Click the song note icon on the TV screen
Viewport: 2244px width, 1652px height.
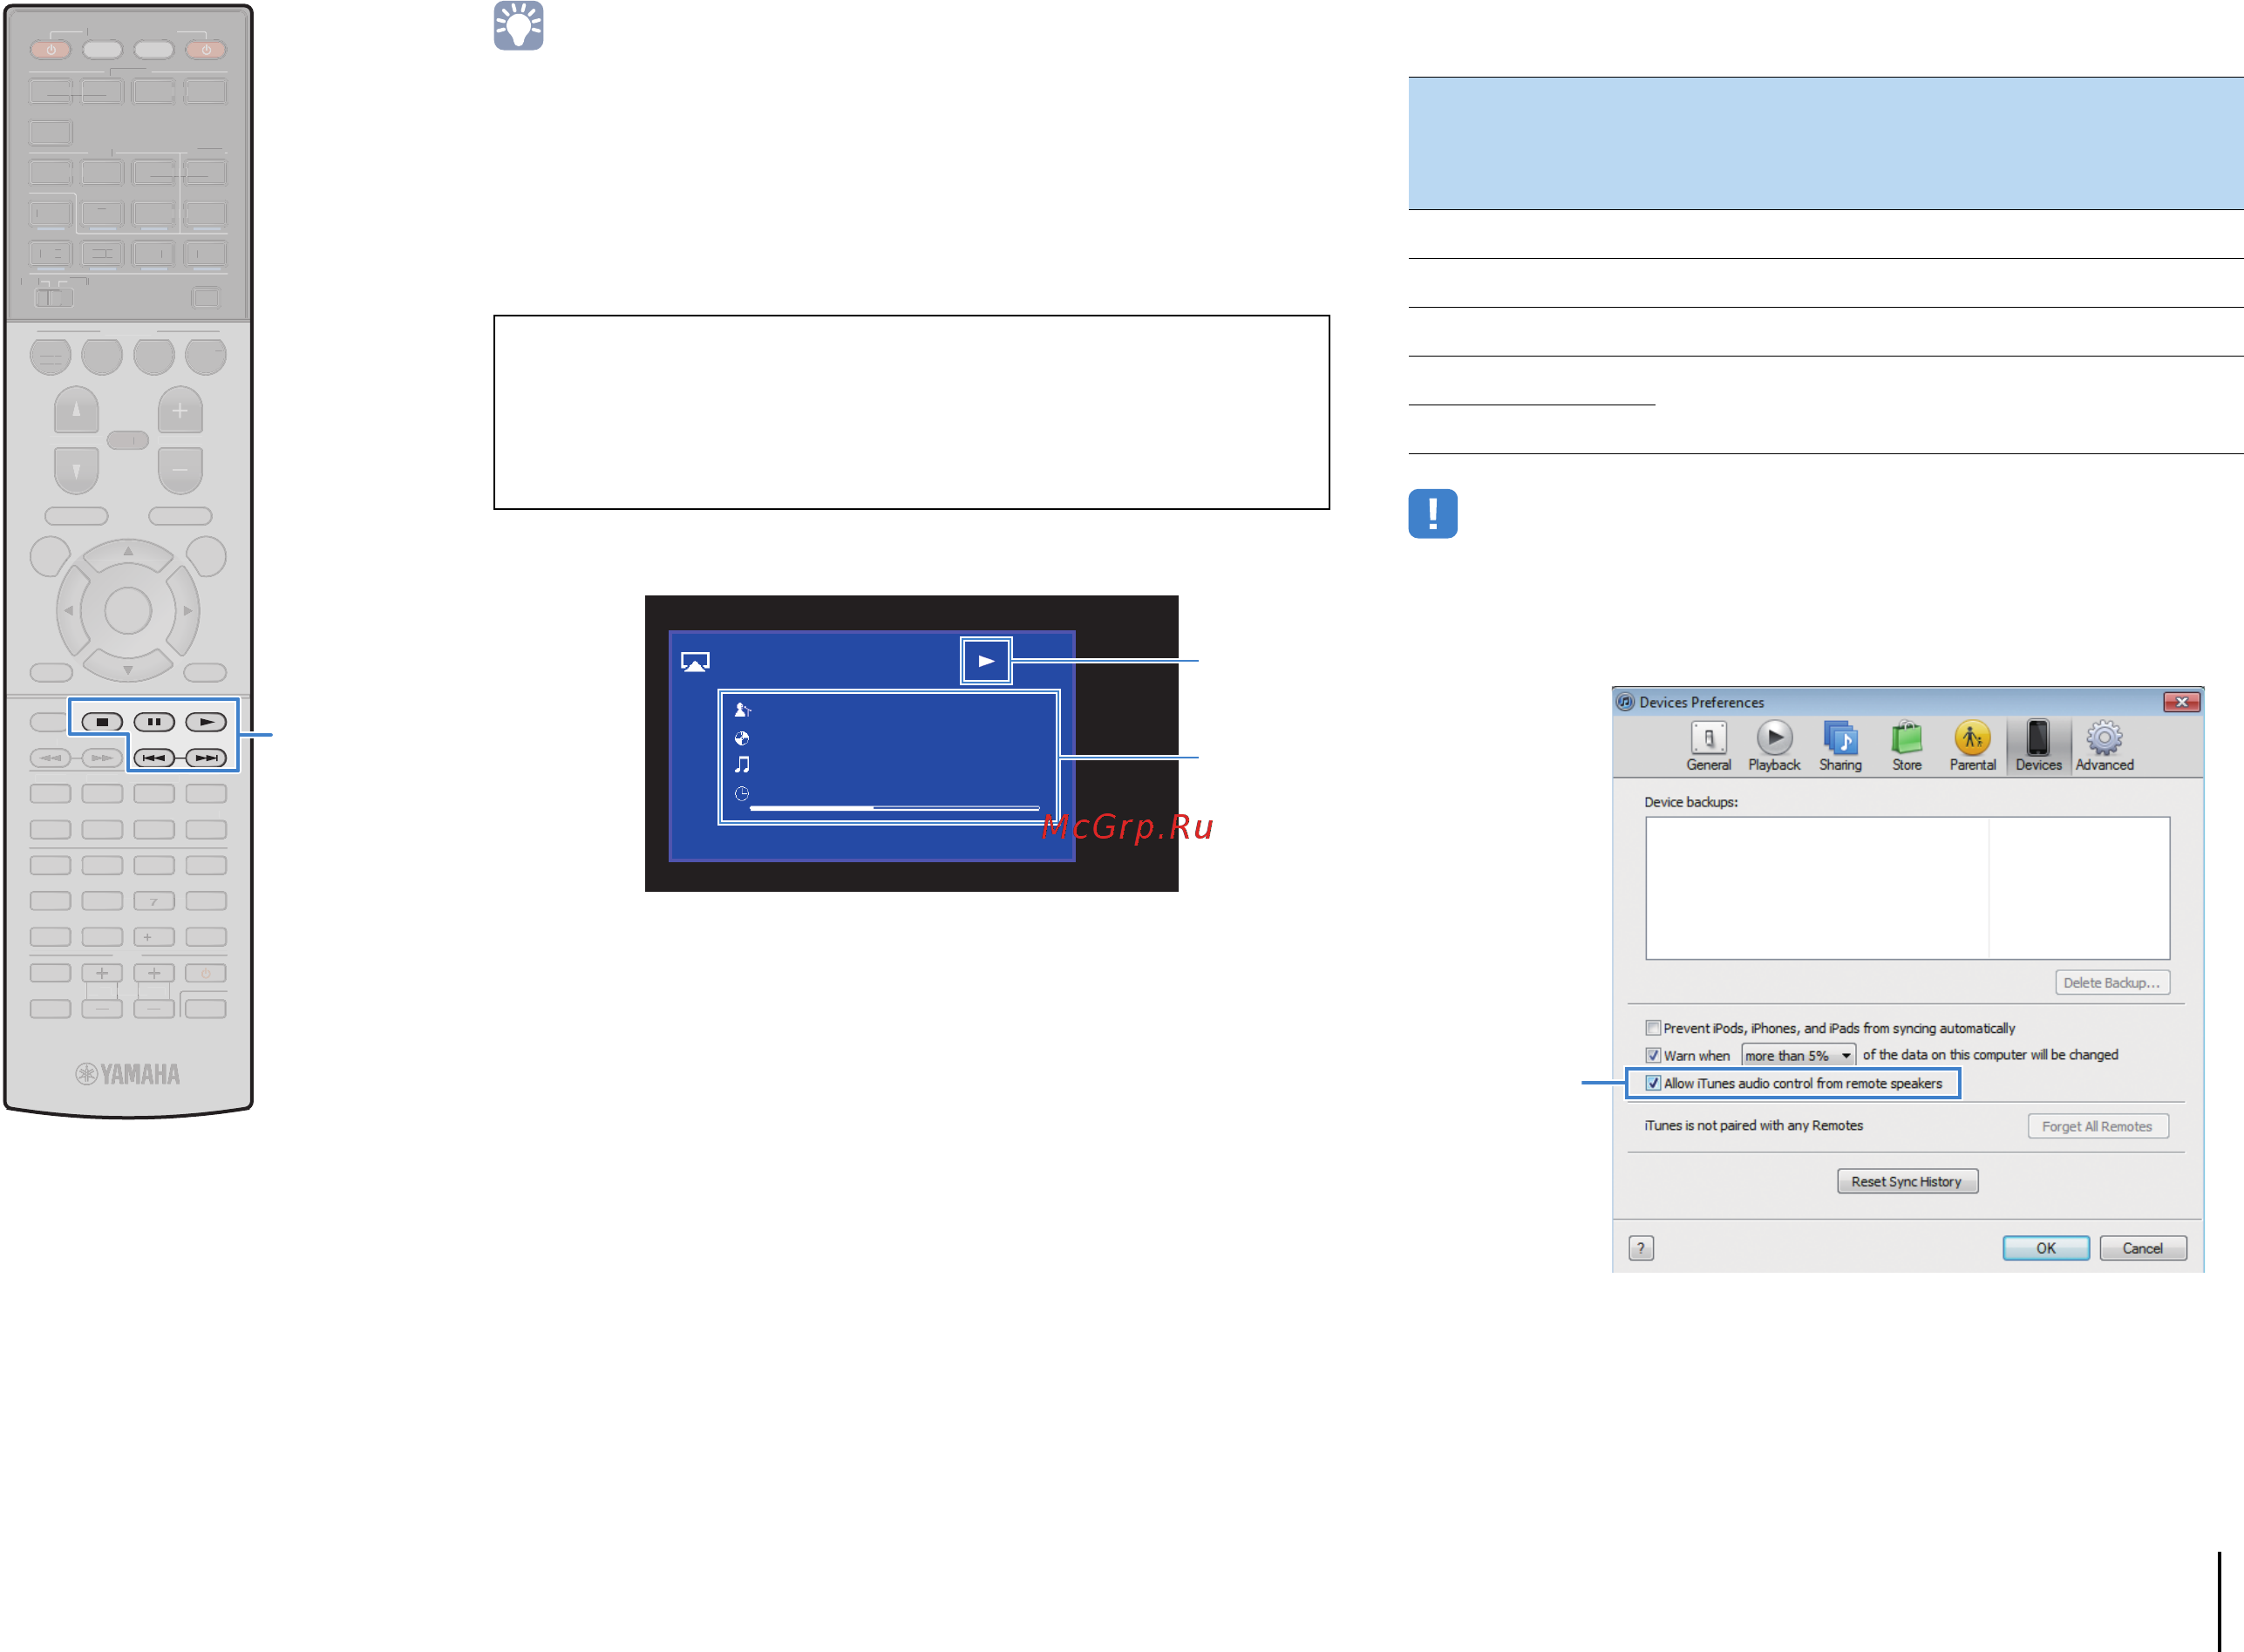(x=742, y=765)
